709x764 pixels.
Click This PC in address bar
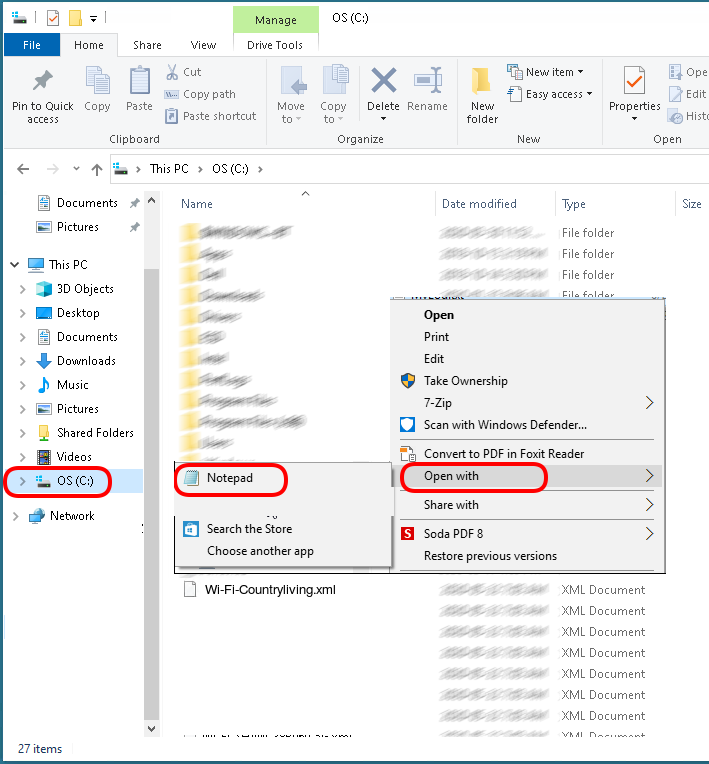[x=169, y=169]
